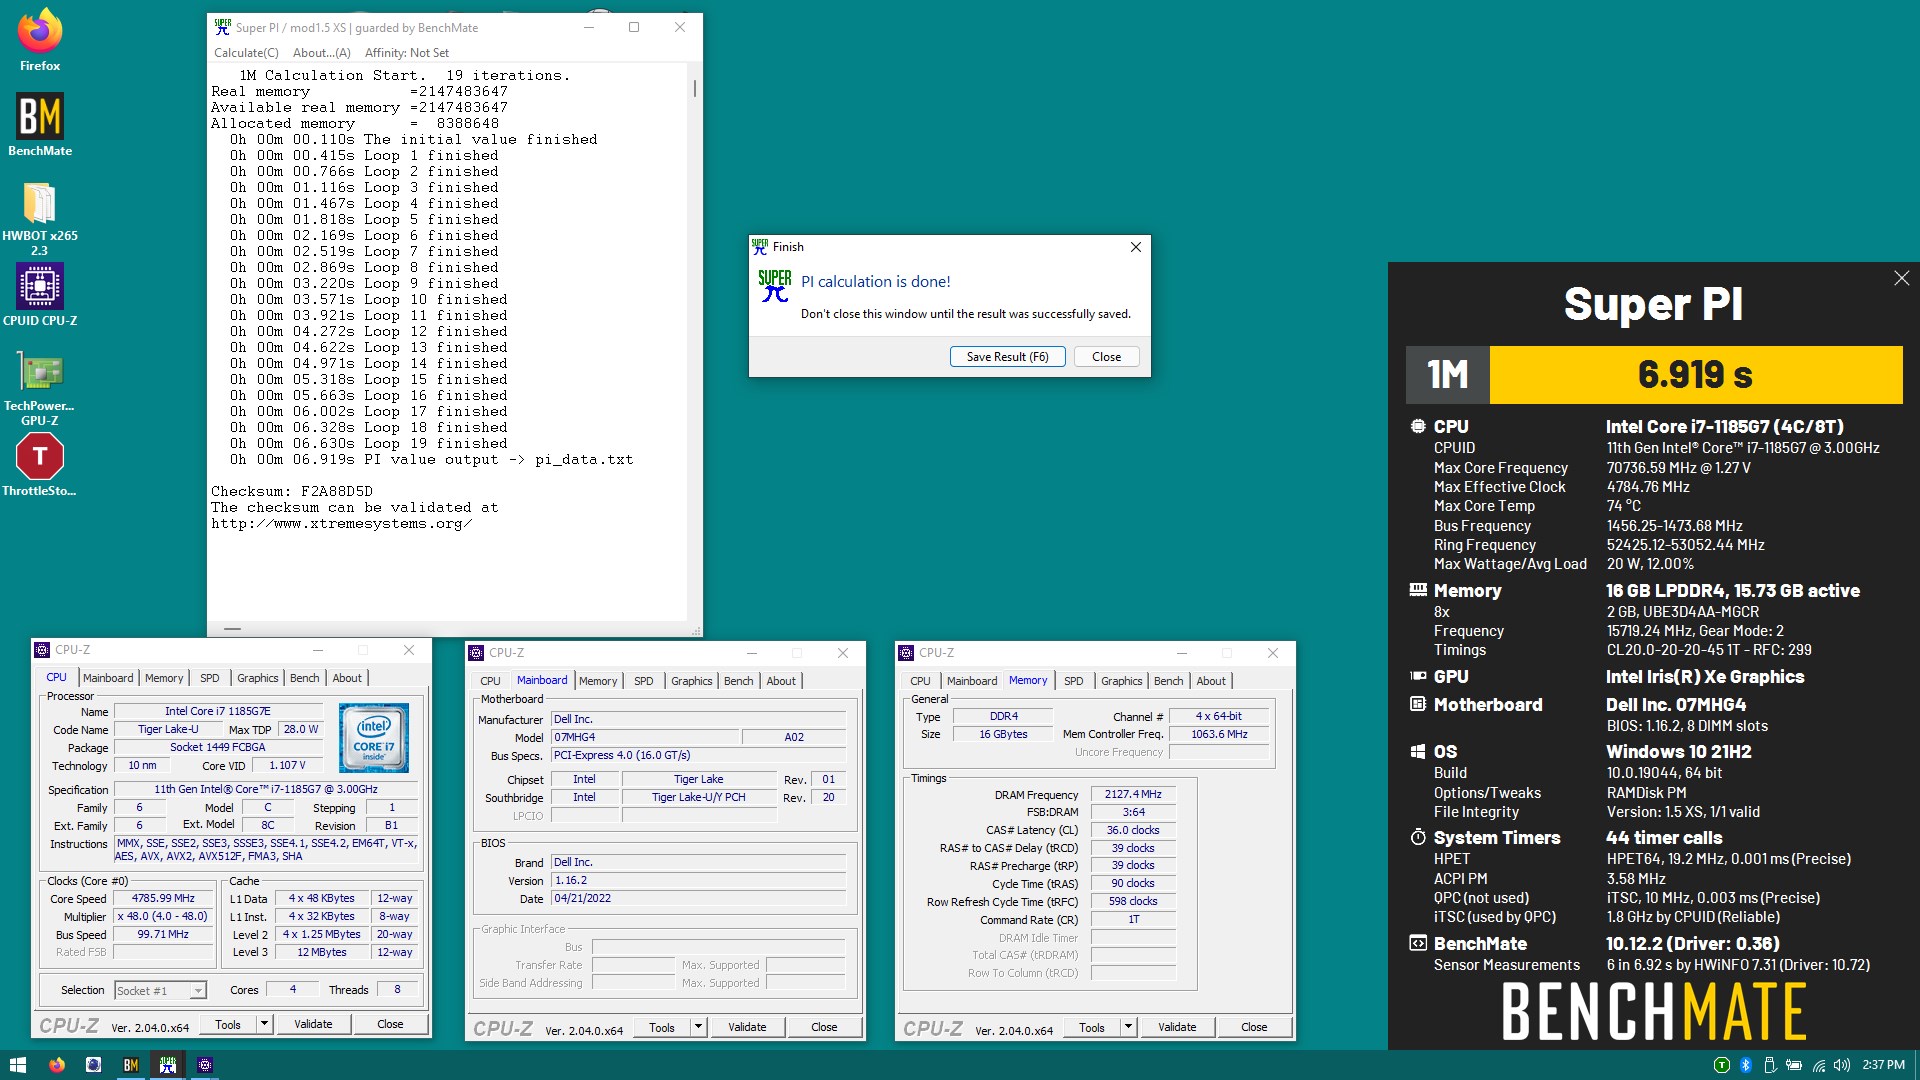Viewport: 1920px width, 1080px height.
Task: Click the 11th Gen Intel Core specification field
Action: [x=266, y=789]
